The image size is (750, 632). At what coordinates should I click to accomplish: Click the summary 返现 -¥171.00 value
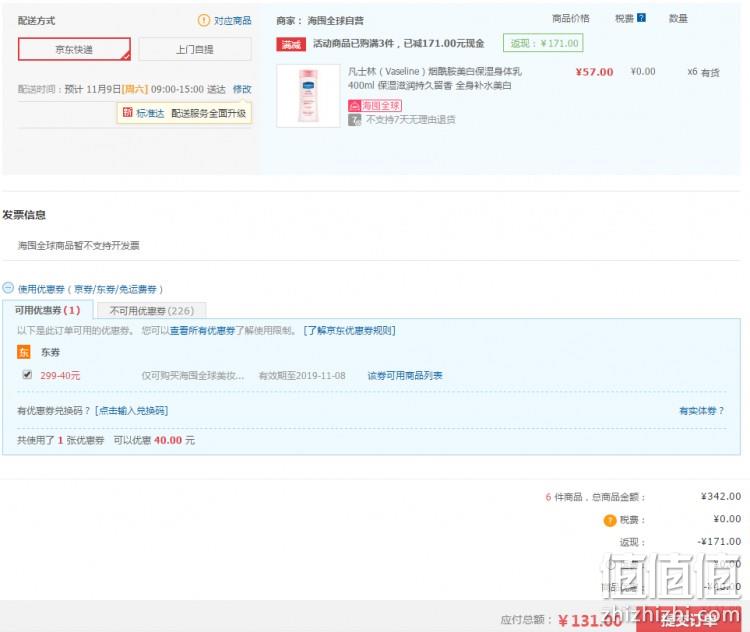719,542
